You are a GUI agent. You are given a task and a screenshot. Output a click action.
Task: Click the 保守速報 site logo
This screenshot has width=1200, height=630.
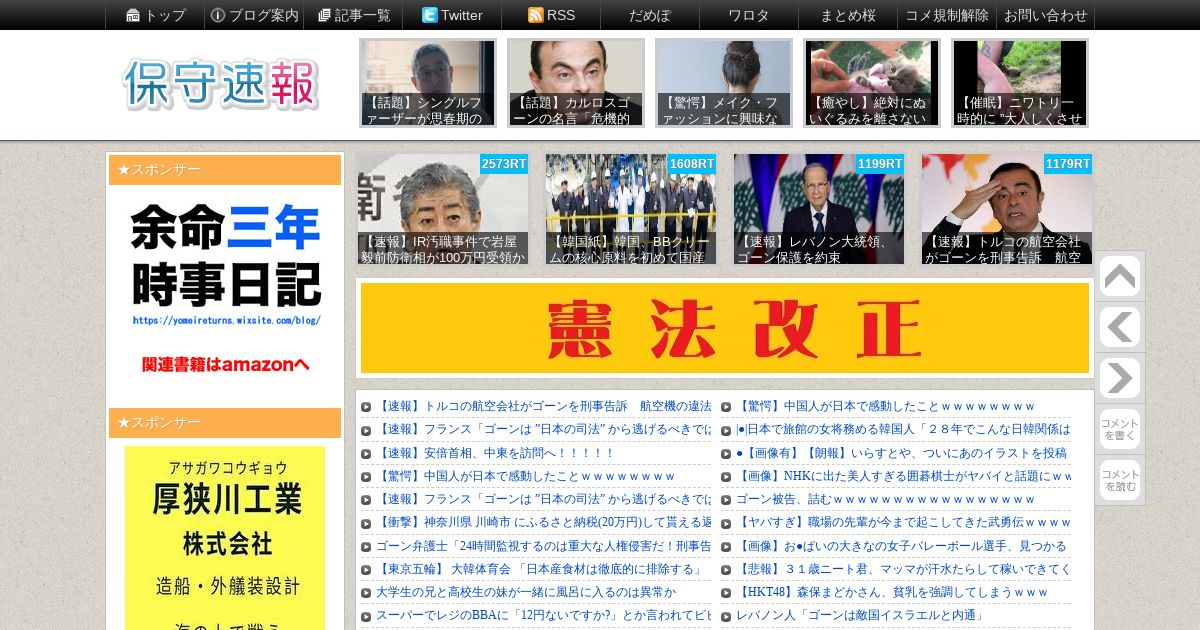pos(221,84)
